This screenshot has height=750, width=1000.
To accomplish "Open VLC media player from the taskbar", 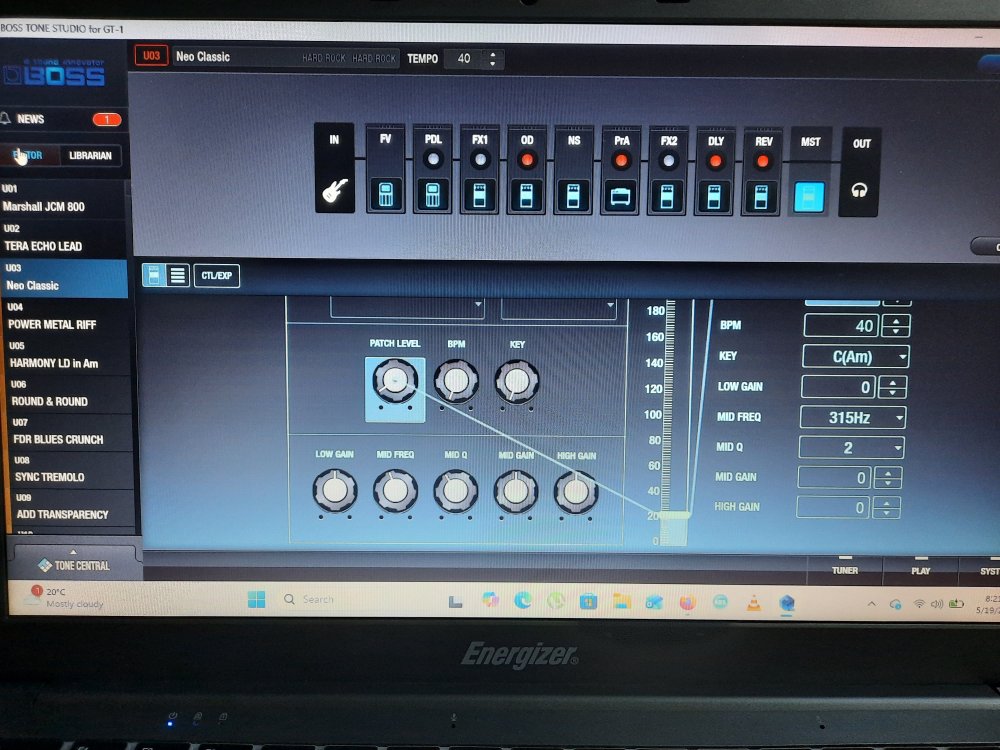I will 754,602.
